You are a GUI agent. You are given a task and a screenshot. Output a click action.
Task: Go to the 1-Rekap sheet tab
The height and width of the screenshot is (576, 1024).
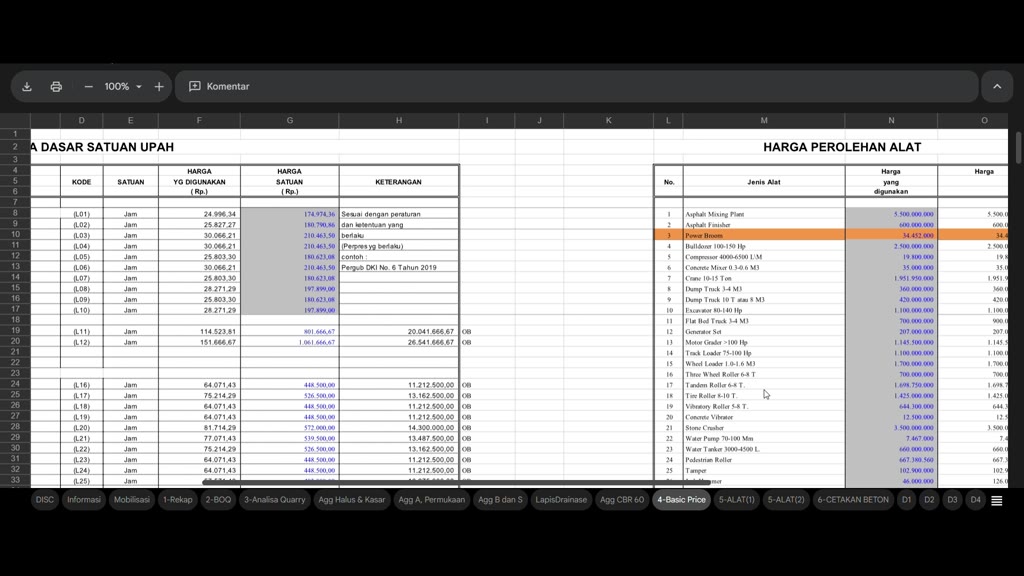coord(178,500)
